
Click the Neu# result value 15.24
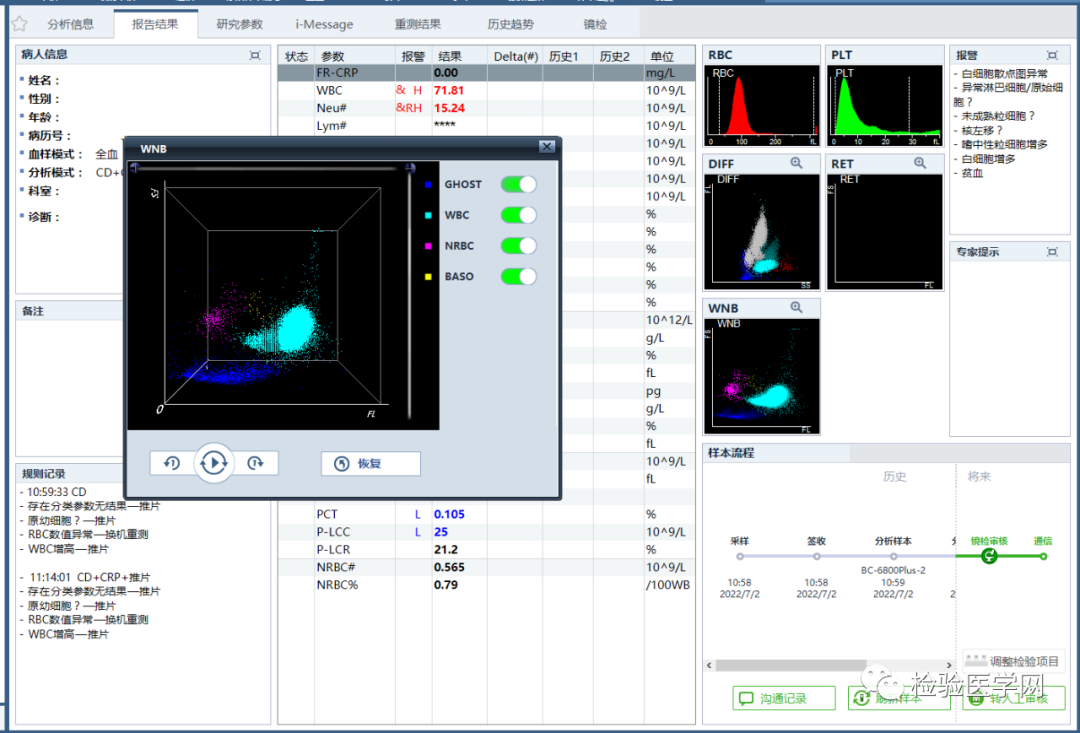point(449,108)
